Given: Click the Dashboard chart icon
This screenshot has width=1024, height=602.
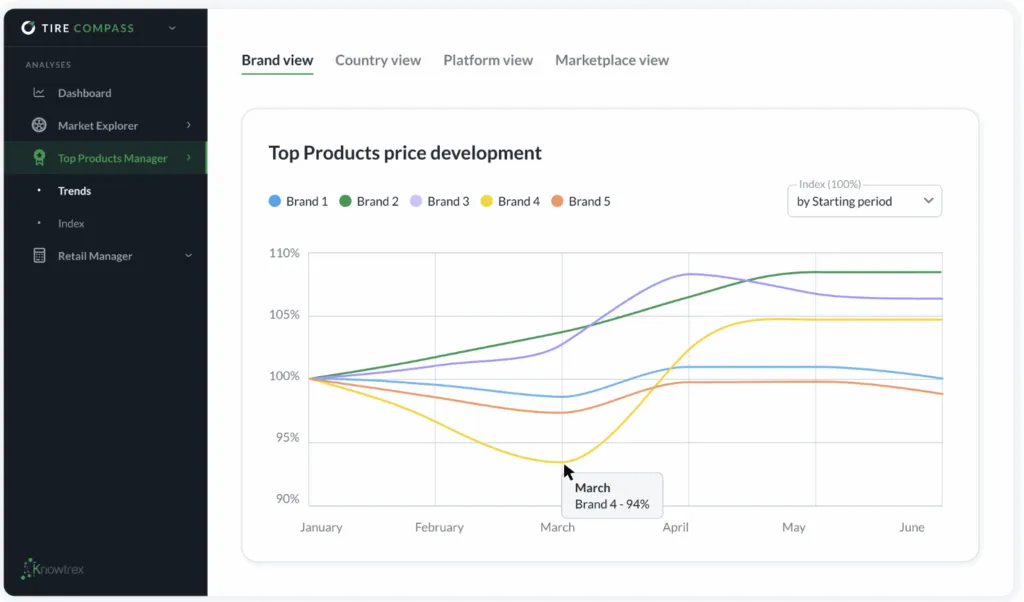Looking at the screenshot, I should click(39, 93).
